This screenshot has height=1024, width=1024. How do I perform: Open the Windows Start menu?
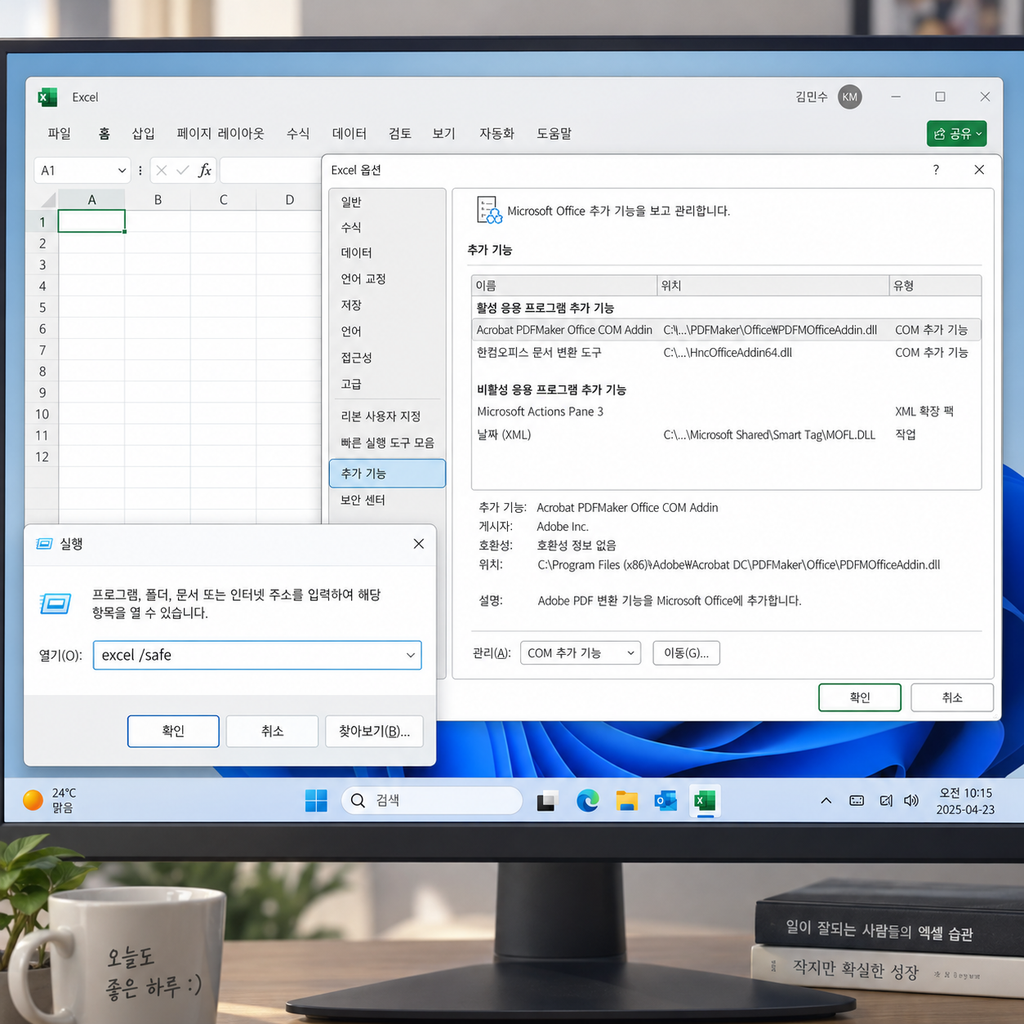[316, 800]
